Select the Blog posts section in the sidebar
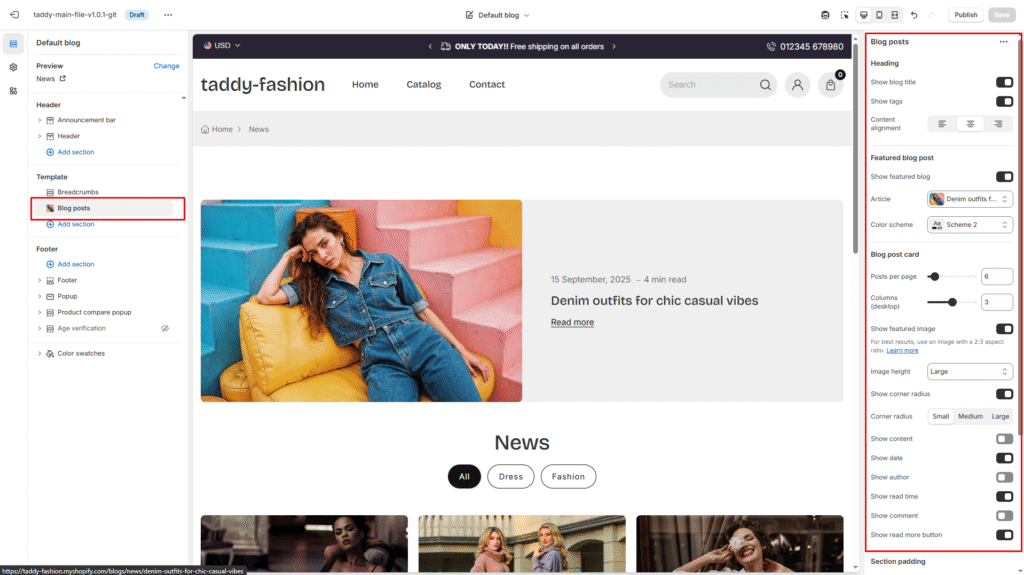 click(x=74, y=208)
